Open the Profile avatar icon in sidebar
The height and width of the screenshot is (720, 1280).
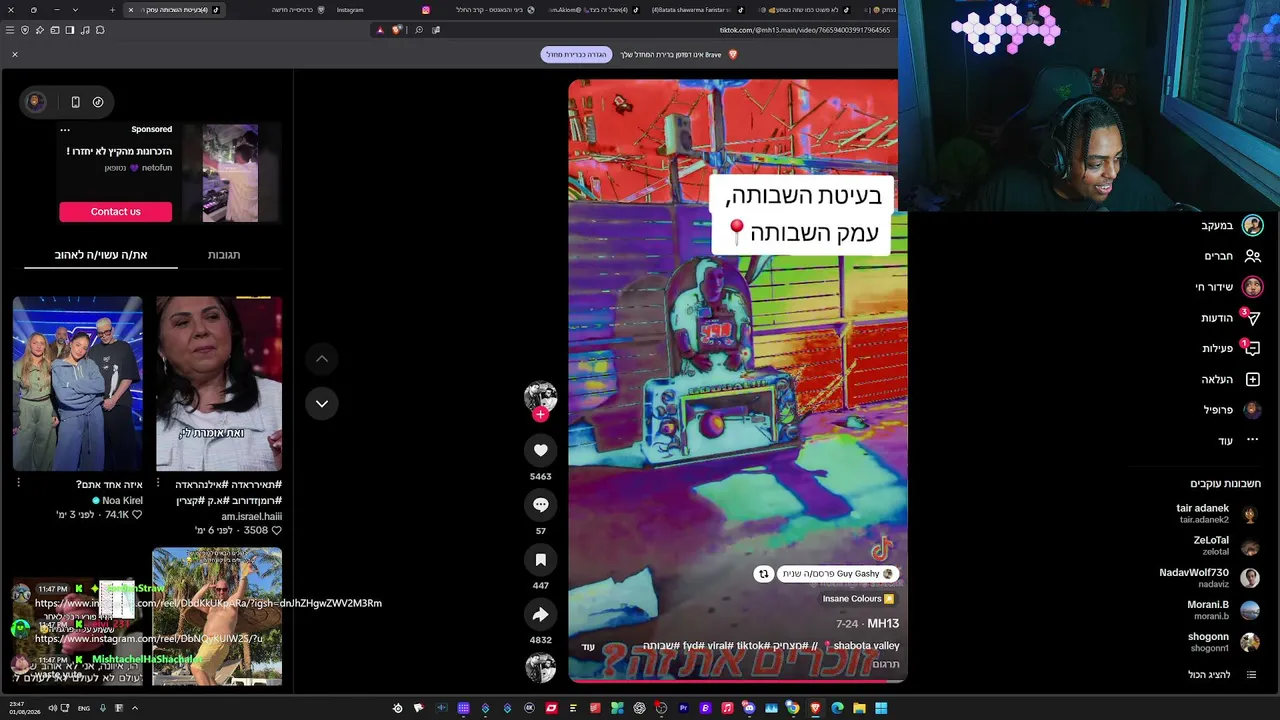(x=1252, y=410)
